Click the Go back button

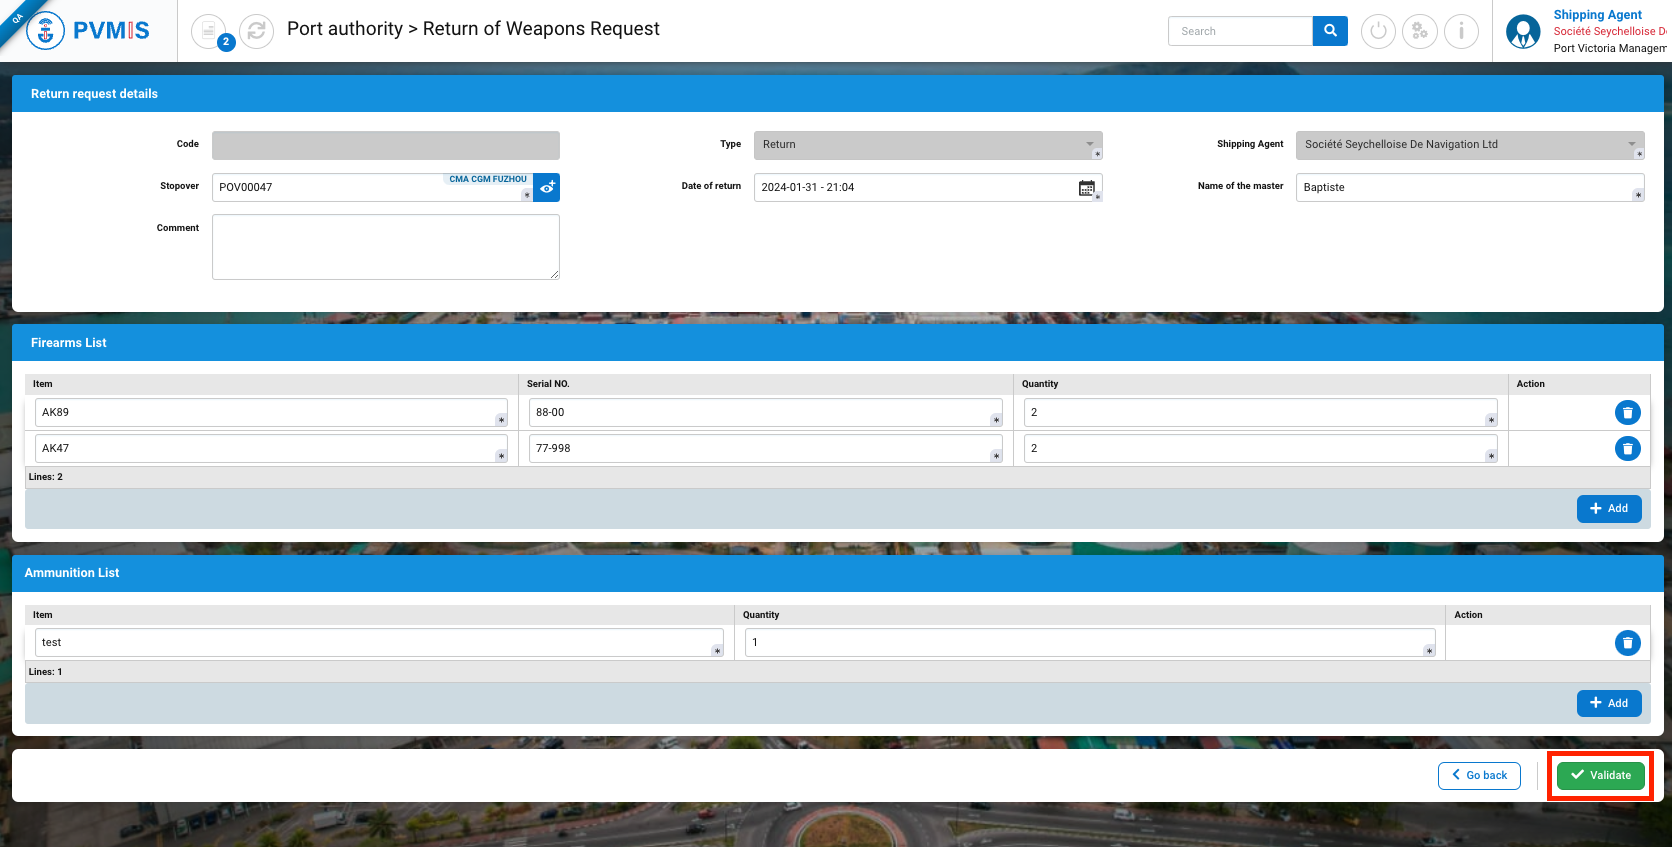coord(1479,776)
